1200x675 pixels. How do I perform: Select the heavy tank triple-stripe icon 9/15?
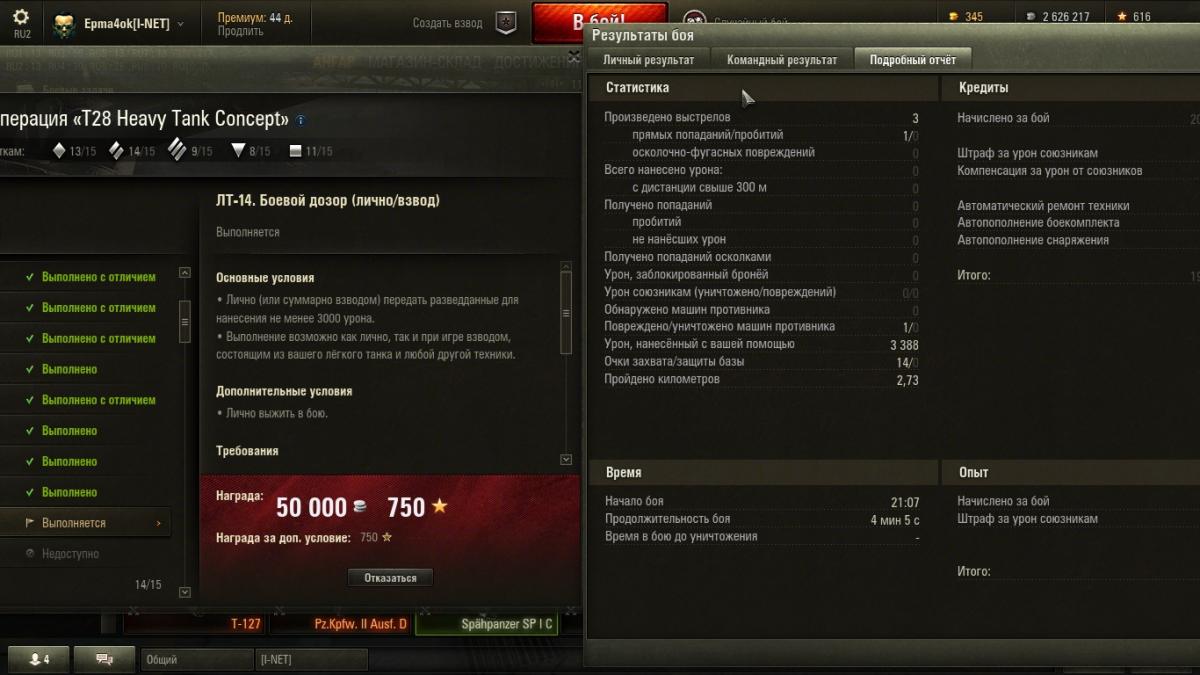177,150
